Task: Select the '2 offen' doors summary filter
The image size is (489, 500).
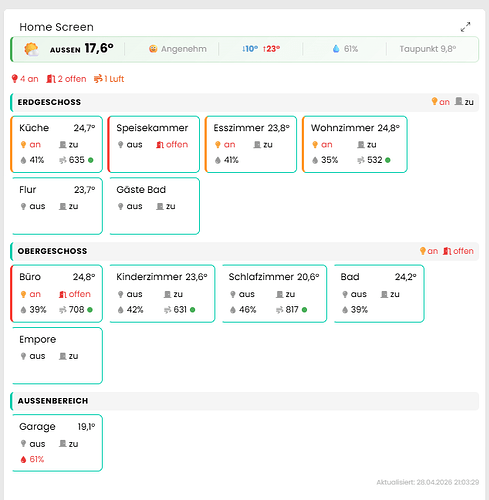Action: pos(66,79)
